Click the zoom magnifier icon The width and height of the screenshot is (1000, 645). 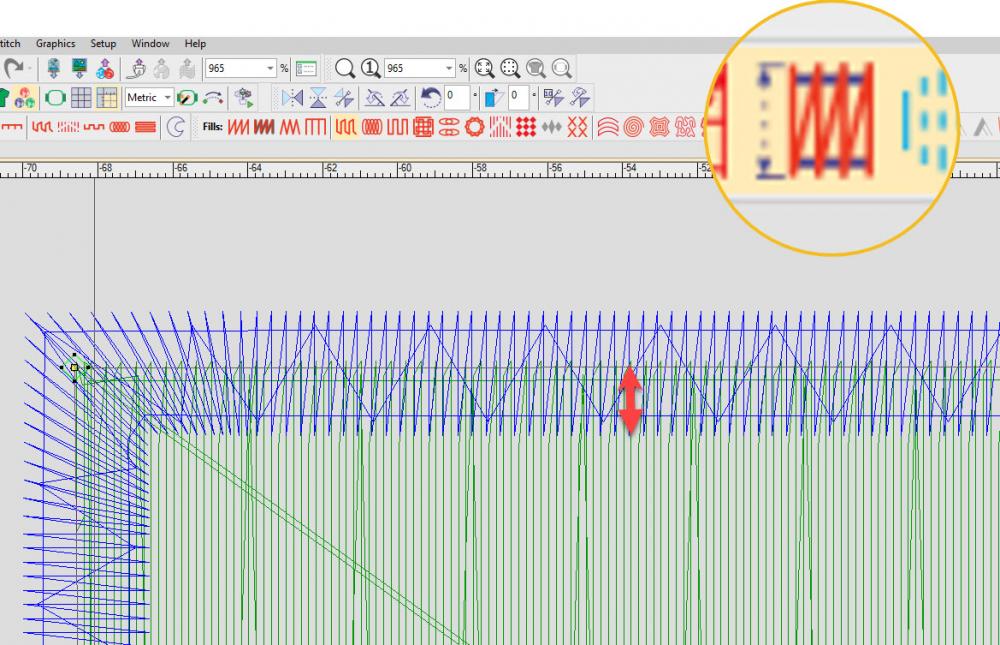tap(344, 68)
